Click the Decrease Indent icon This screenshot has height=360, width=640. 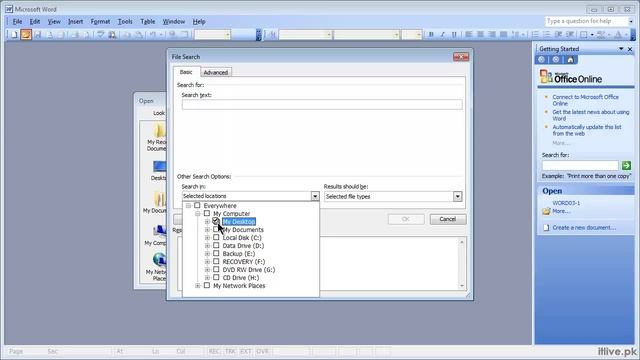point(558,35)
